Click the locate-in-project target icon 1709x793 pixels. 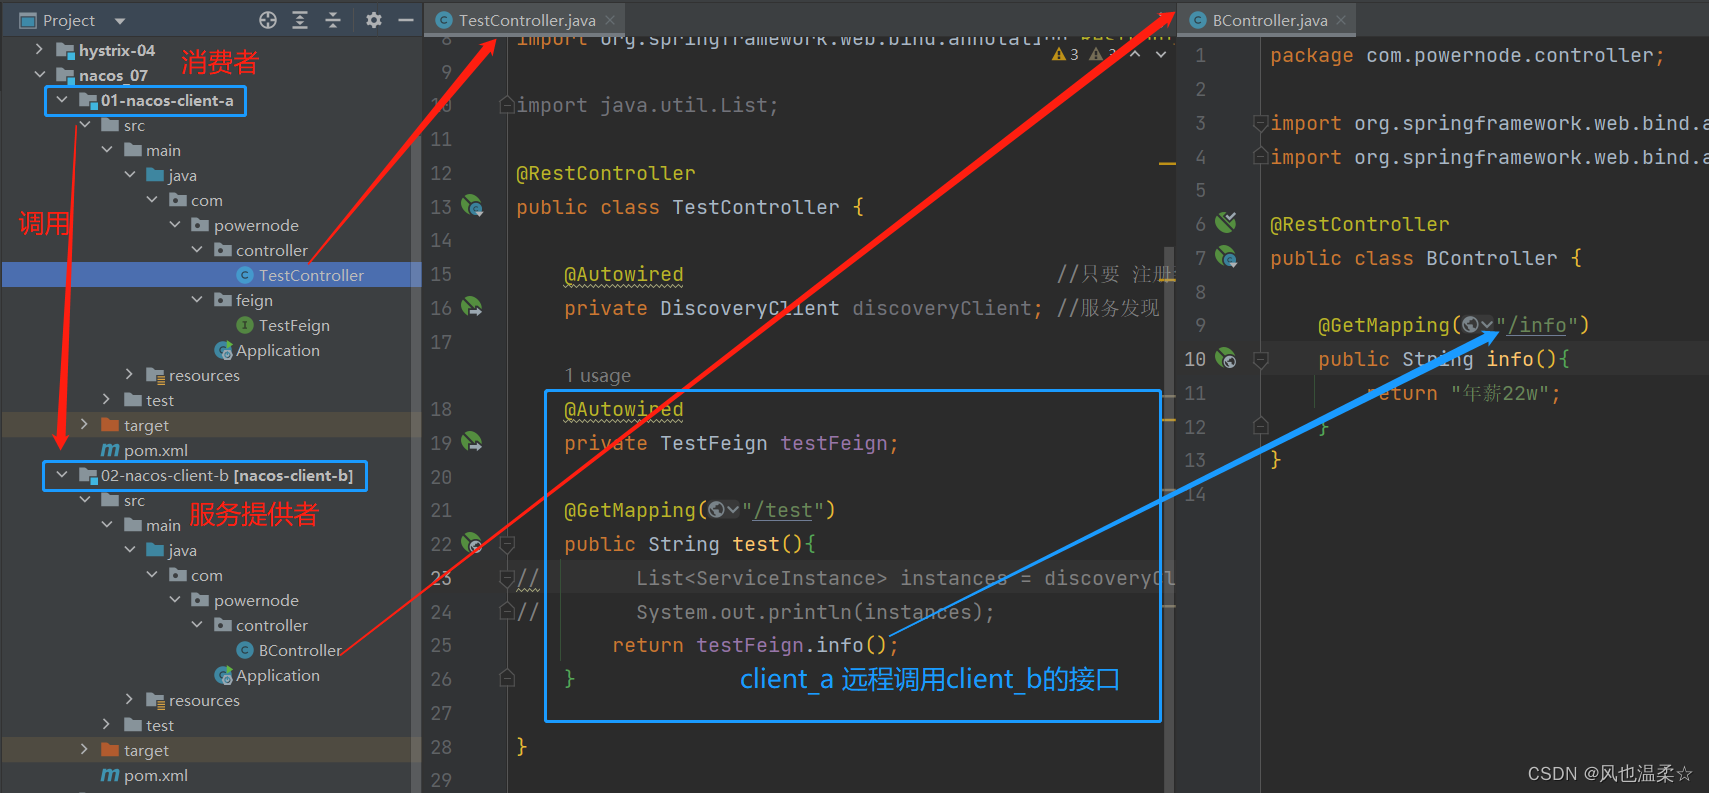coord(268,20)
